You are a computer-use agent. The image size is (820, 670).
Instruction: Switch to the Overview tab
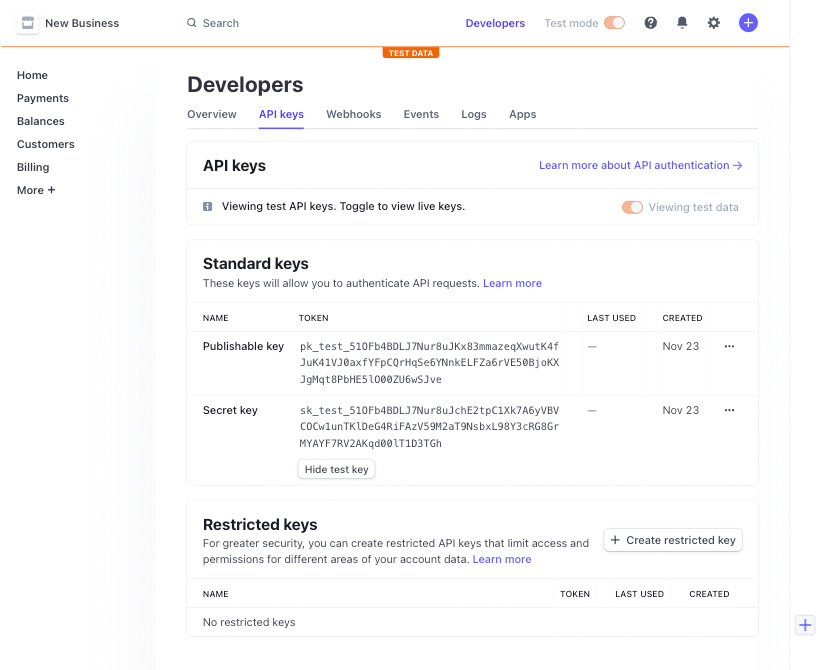[212, 114]
